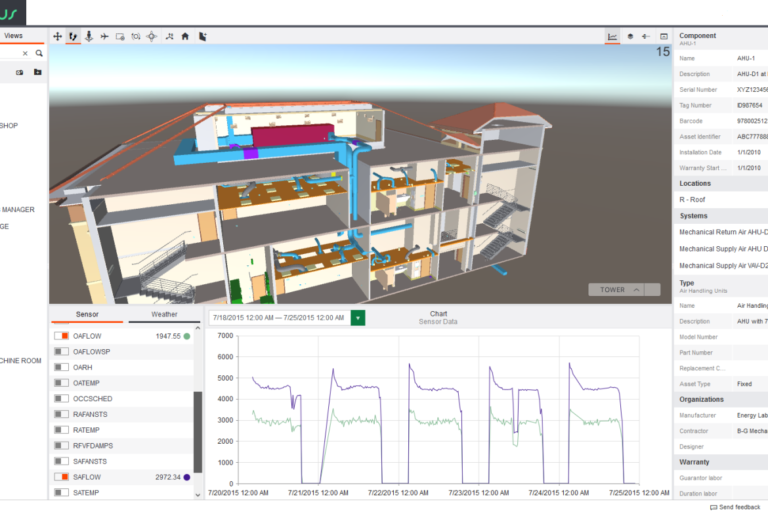Open the R - Roof location

[x=695, y=199]
